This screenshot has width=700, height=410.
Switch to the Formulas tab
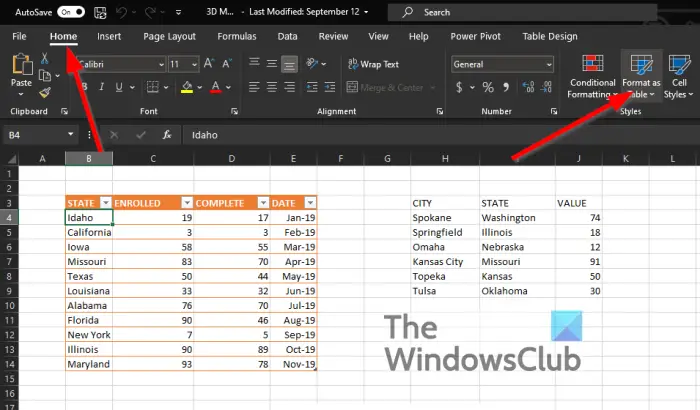pos(237,36)
